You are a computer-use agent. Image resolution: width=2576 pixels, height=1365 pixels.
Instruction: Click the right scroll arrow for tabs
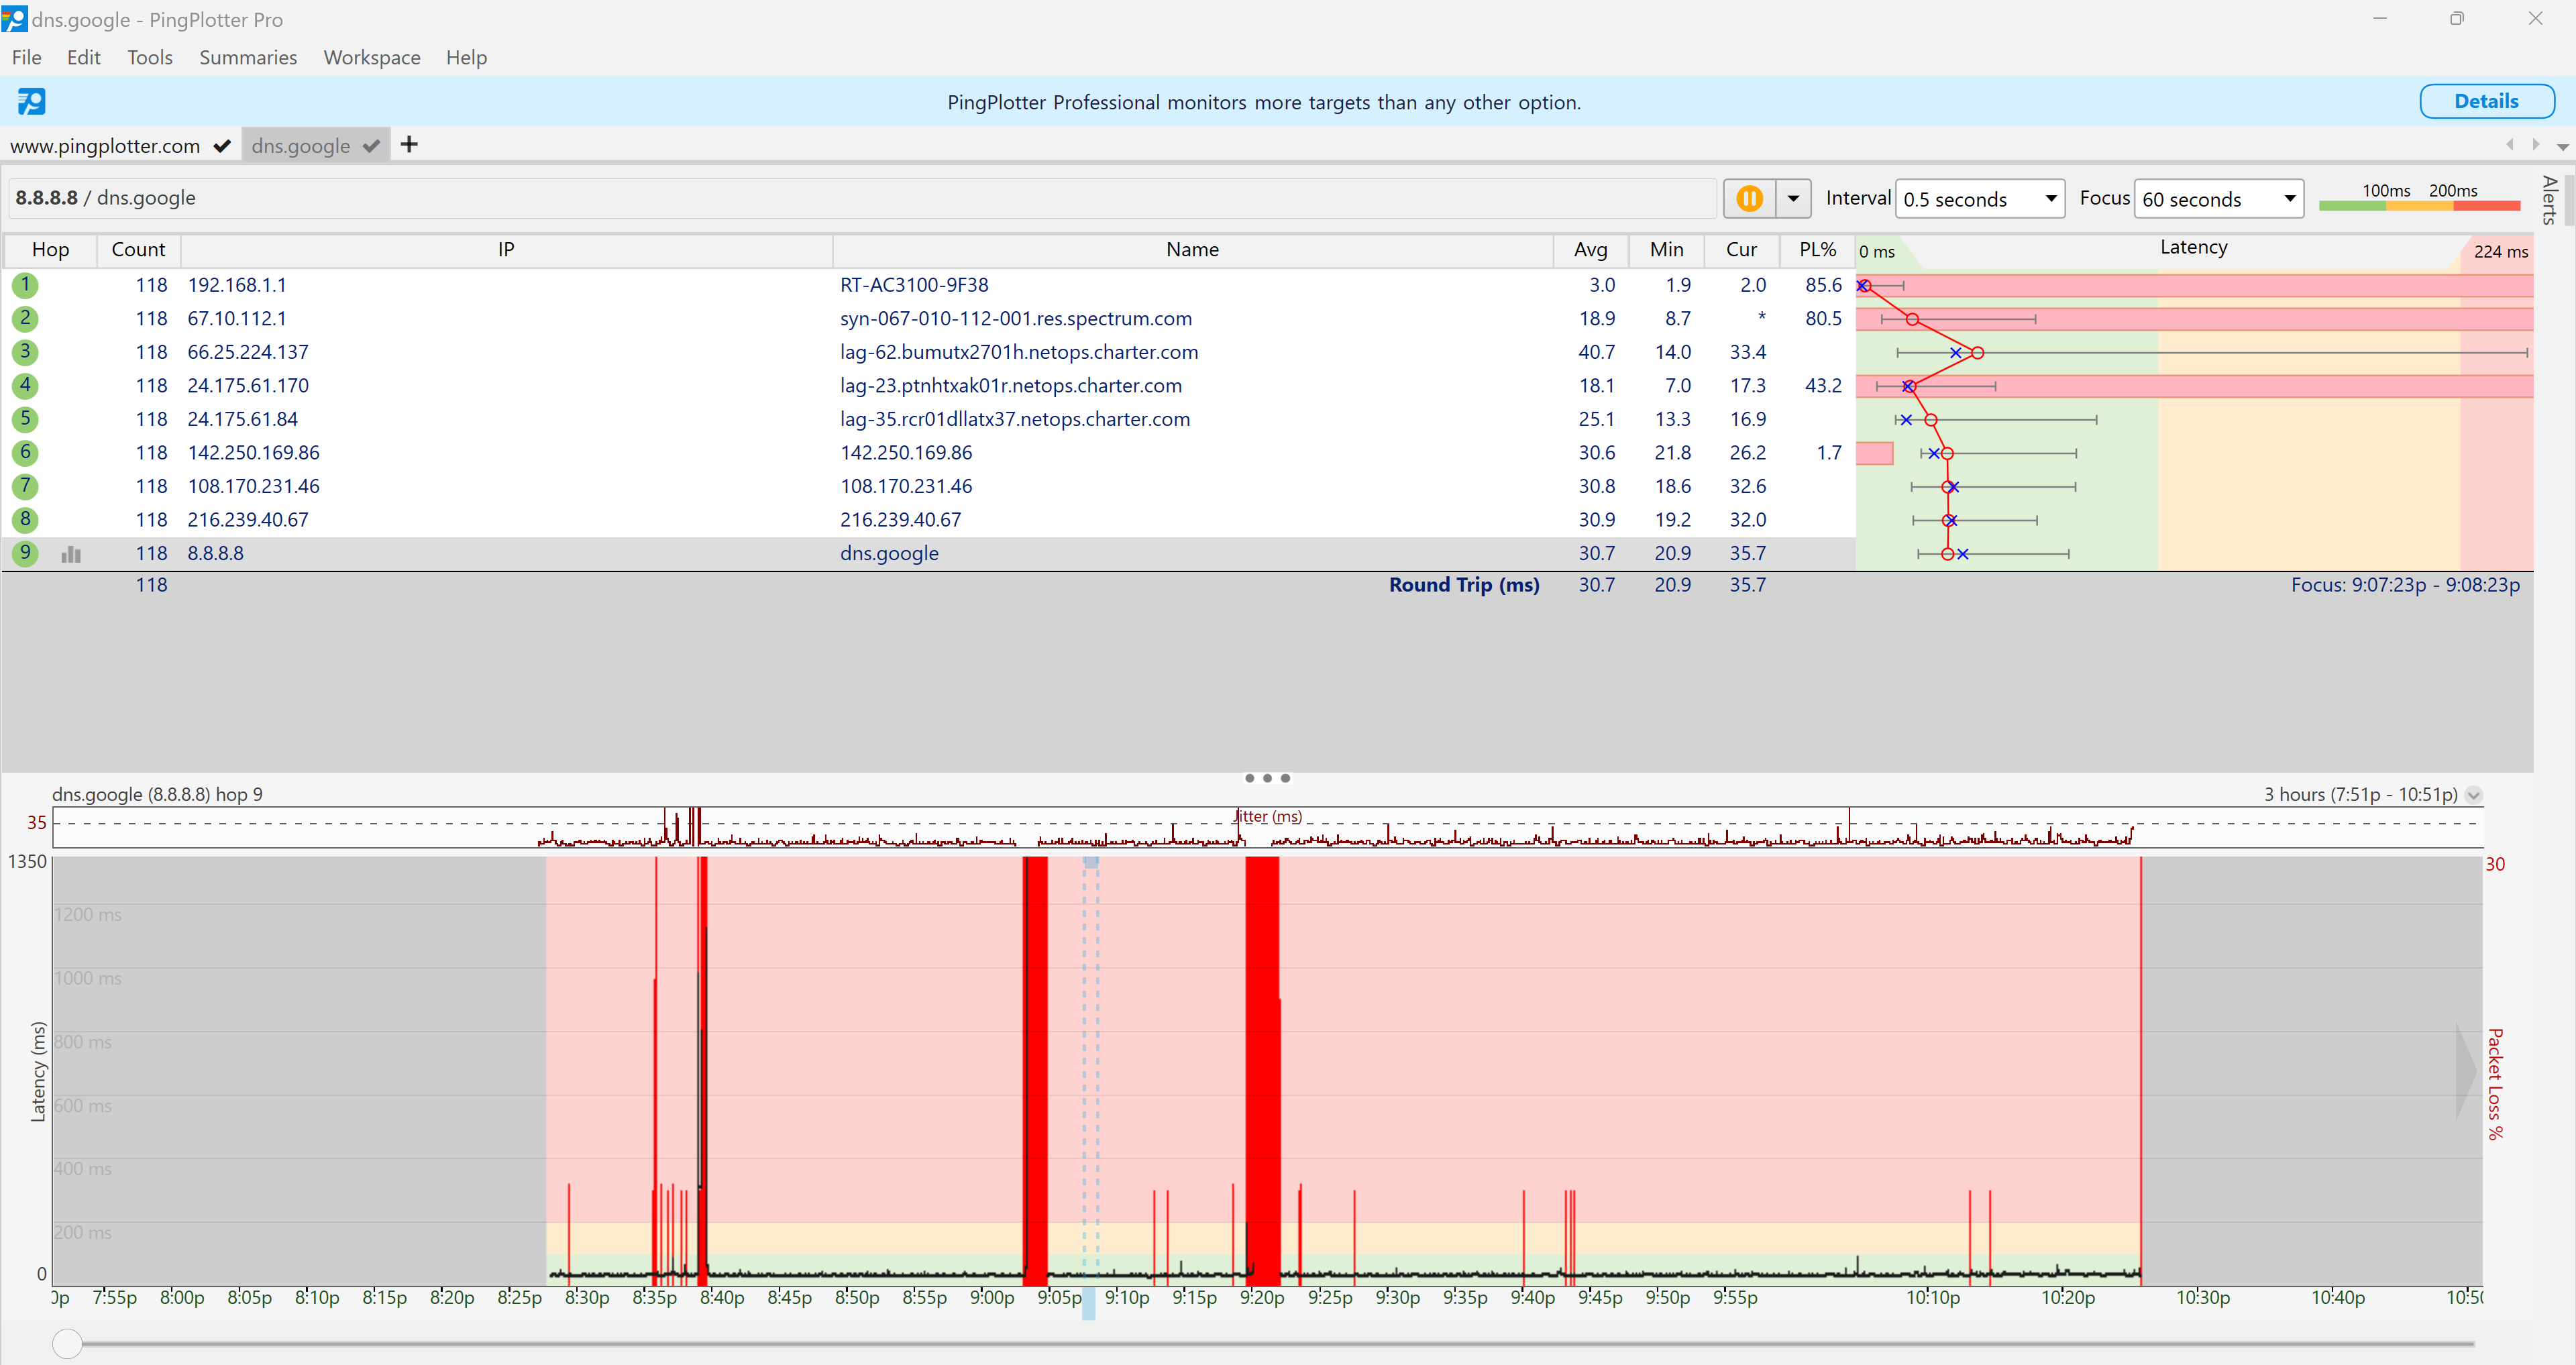2535,145
